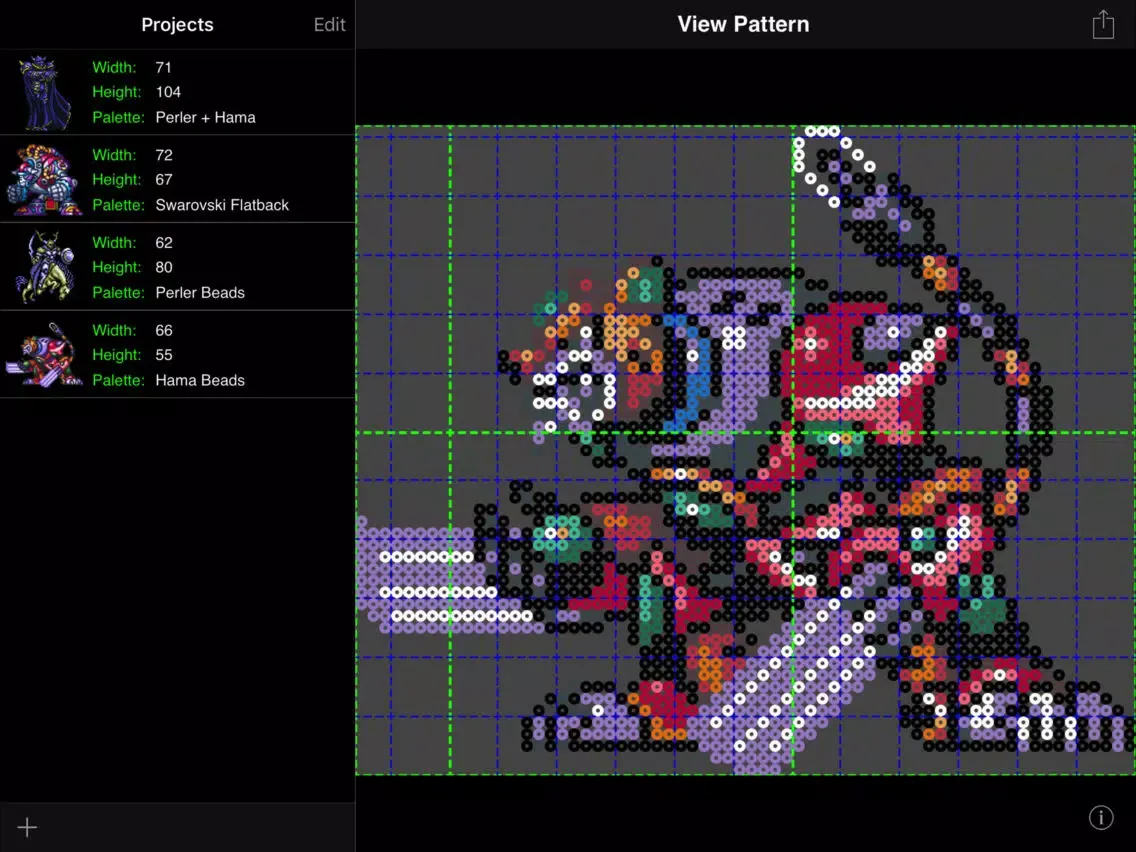The width and height of the screenshot is (1136, 852).
Task: Tap the share/export icon
Action: tap(1103, 25)
